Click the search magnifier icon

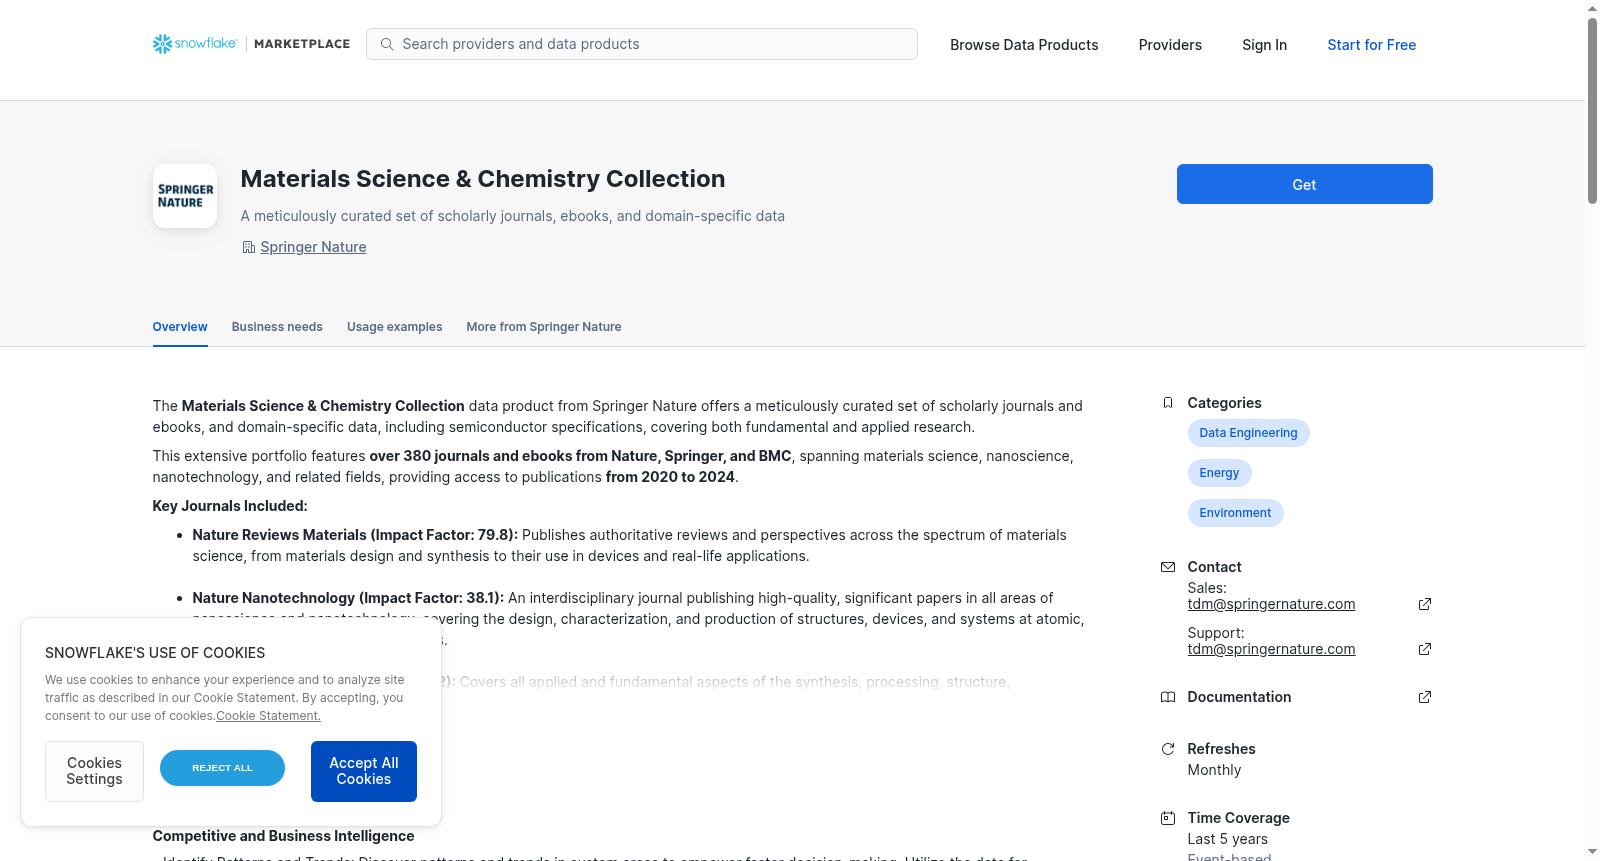point(387,44)
